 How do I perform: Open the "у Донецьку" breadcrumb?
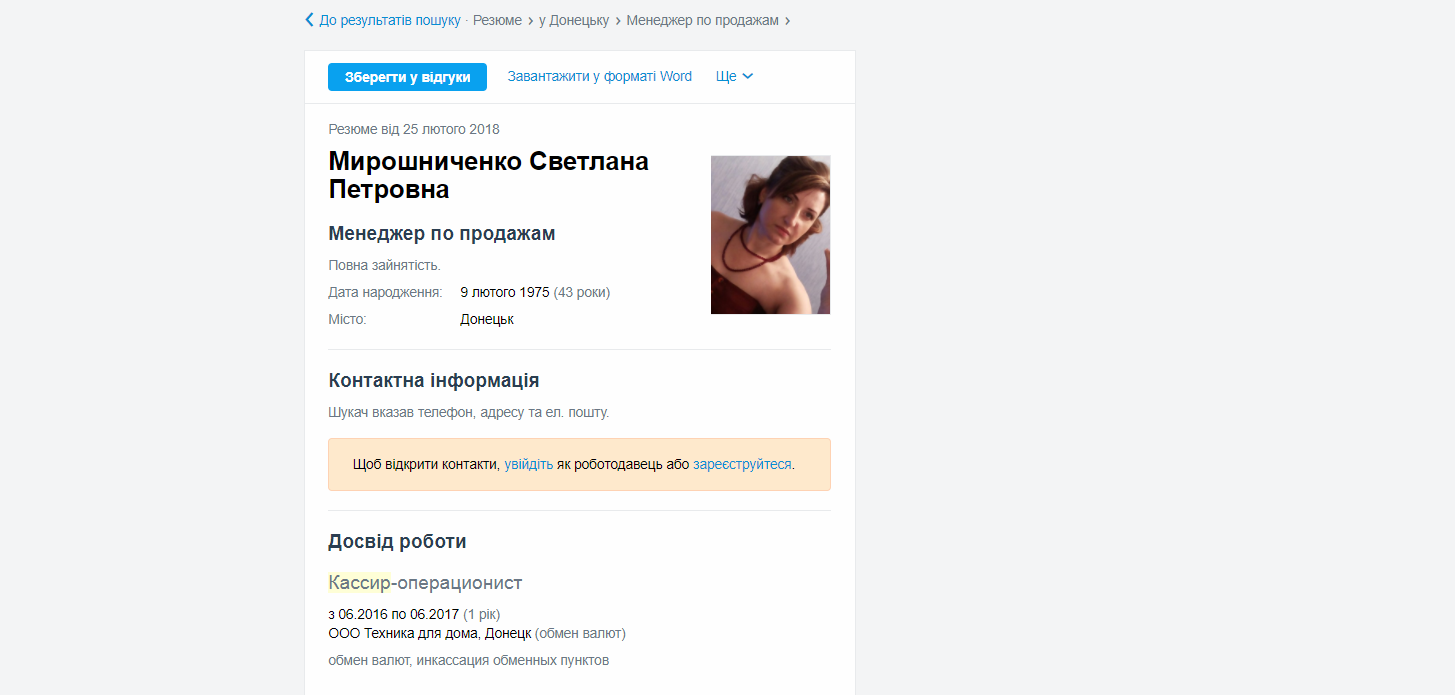pyautogui.click(x=574, y=20)
